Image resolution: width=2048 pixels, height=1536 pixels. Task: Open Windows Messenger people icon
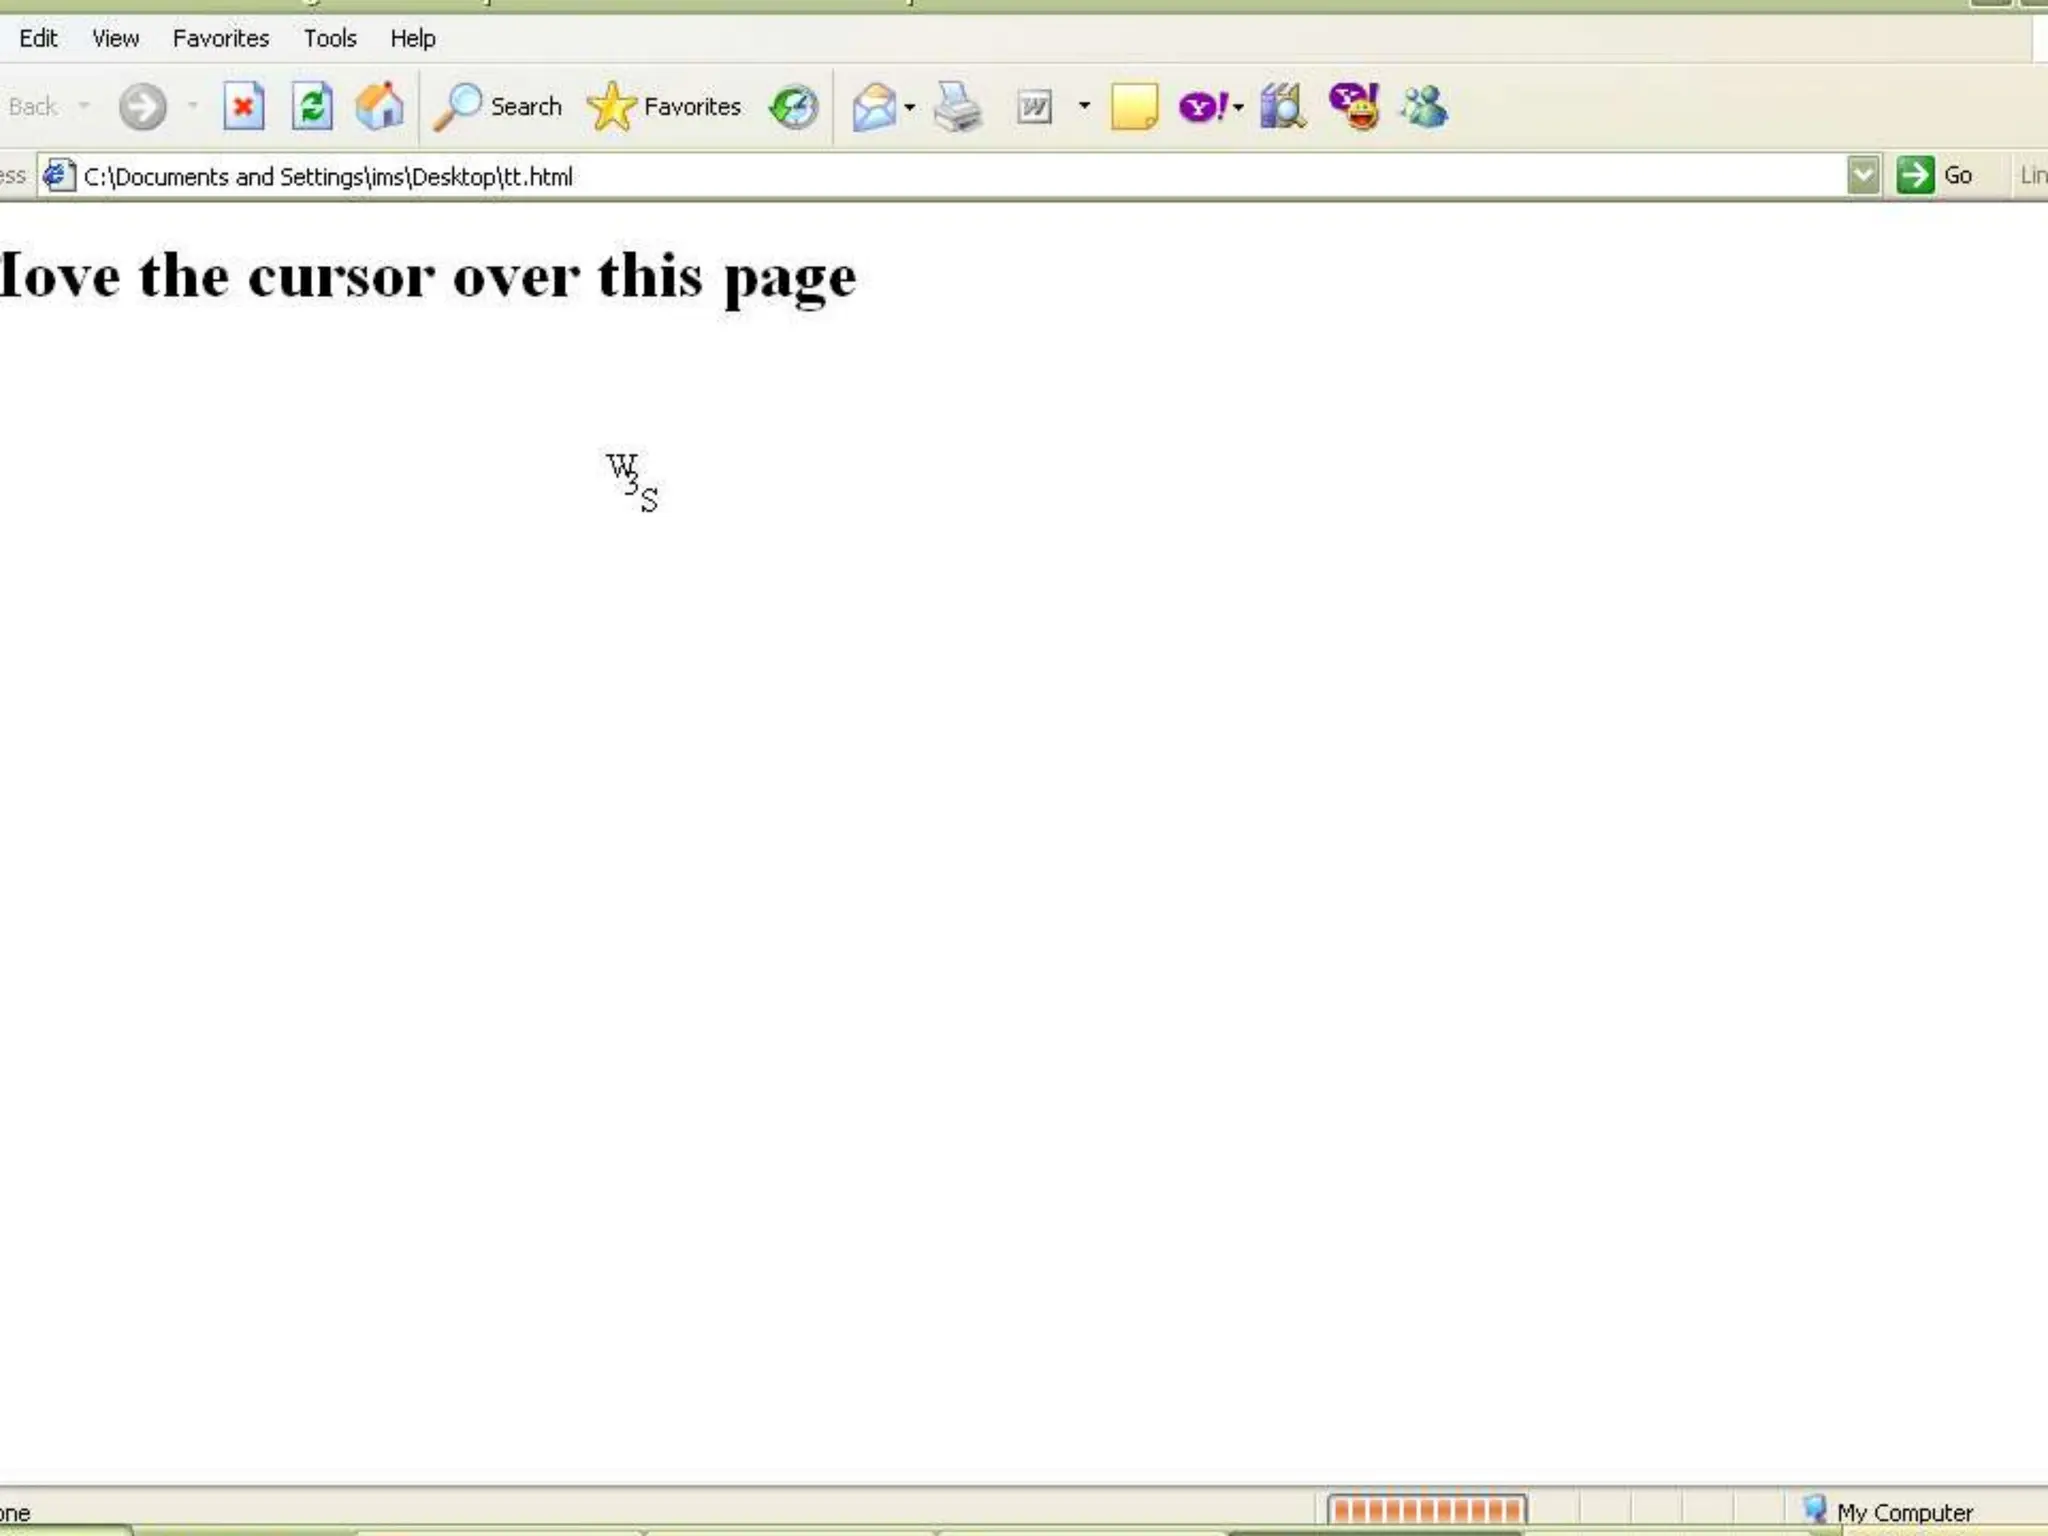1424,107
